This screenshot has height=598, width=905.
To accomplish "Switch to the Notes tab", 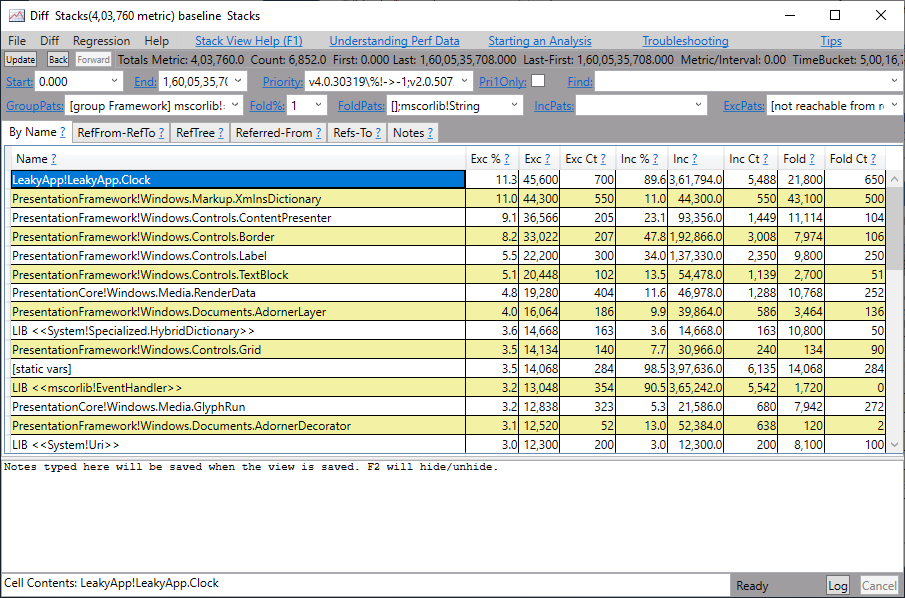I will click(413, 133).
